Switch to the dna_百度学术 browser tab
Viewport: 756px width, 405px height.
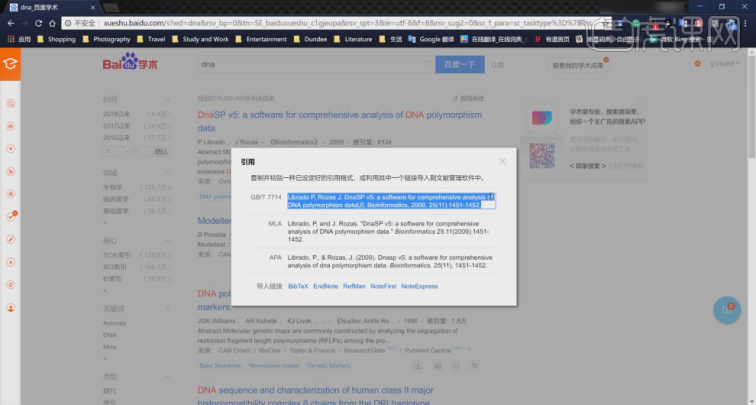click(x=52, y=7)
